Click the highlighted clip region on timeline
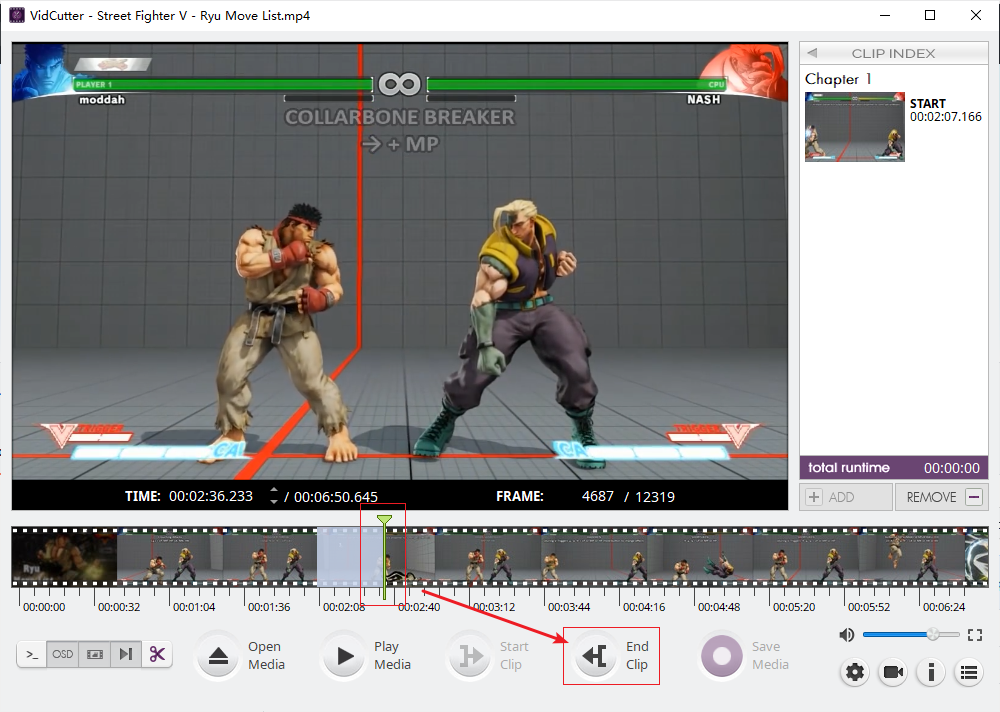1000x712 pixels. (x=349, y=556)
